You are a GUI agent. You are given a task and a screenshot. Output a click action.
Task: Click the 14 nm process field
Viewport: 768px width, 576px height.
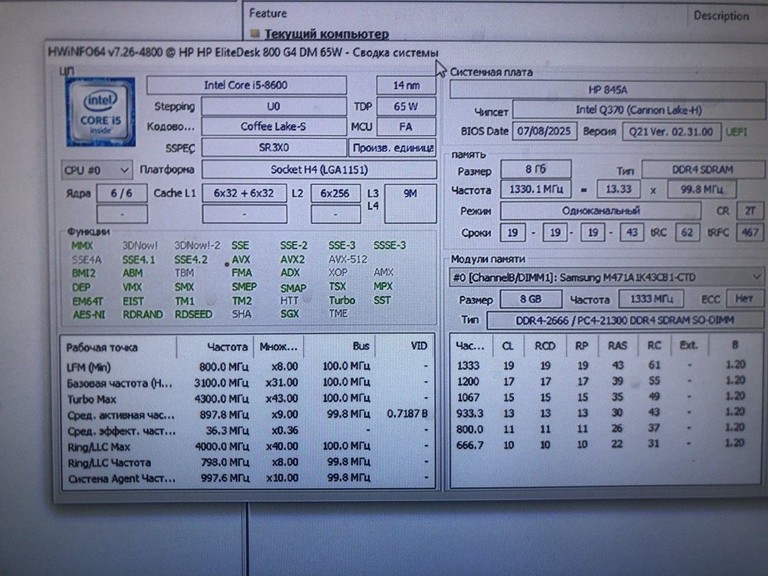[406, 85]
